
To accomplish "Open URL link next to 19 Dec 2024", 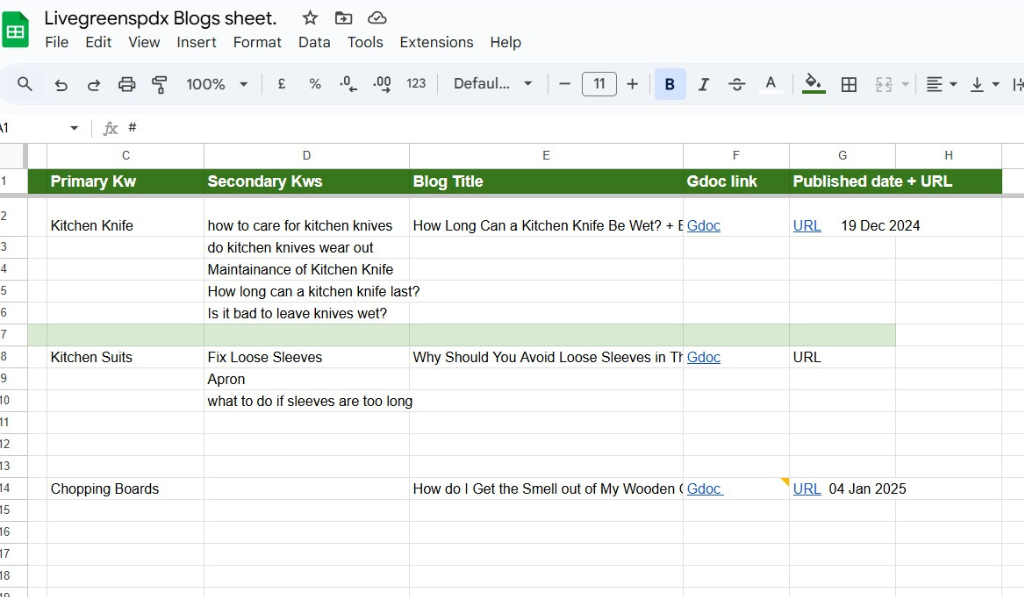I will (x=807, y=226).
